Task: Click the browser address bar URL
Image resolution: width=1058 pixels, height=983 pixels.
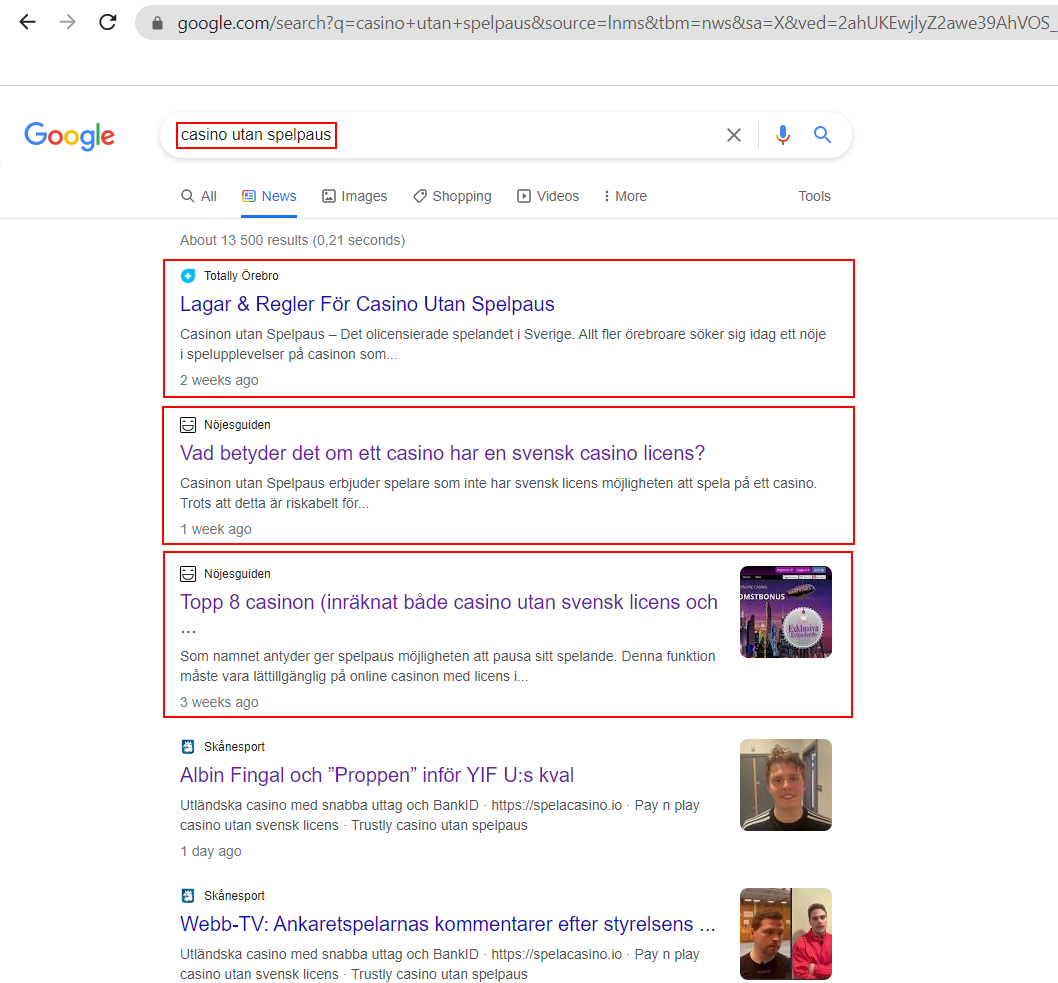Action: coord(600,22)
